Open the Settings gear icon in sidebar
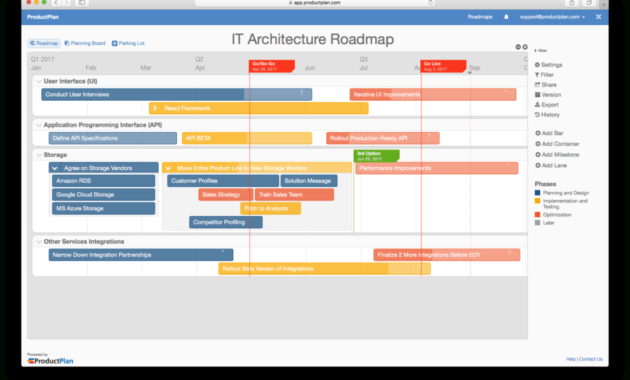 tap(537, 65)
